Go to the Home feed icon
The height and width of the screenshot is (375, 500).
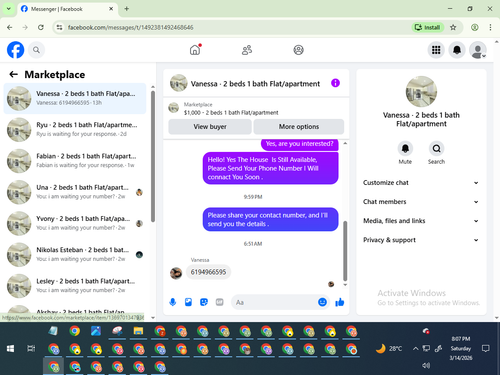click(195, 50)
